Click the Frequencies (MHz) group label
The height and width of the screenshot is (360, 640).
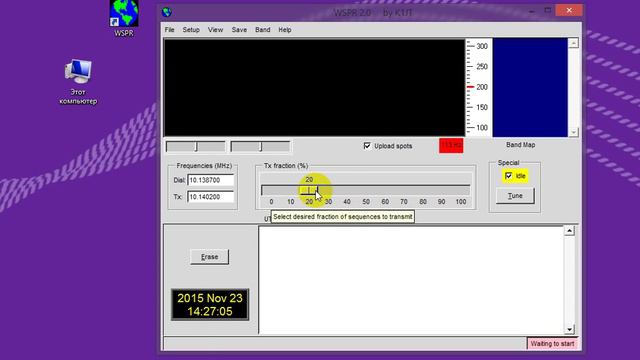click(x=204, y=166)
